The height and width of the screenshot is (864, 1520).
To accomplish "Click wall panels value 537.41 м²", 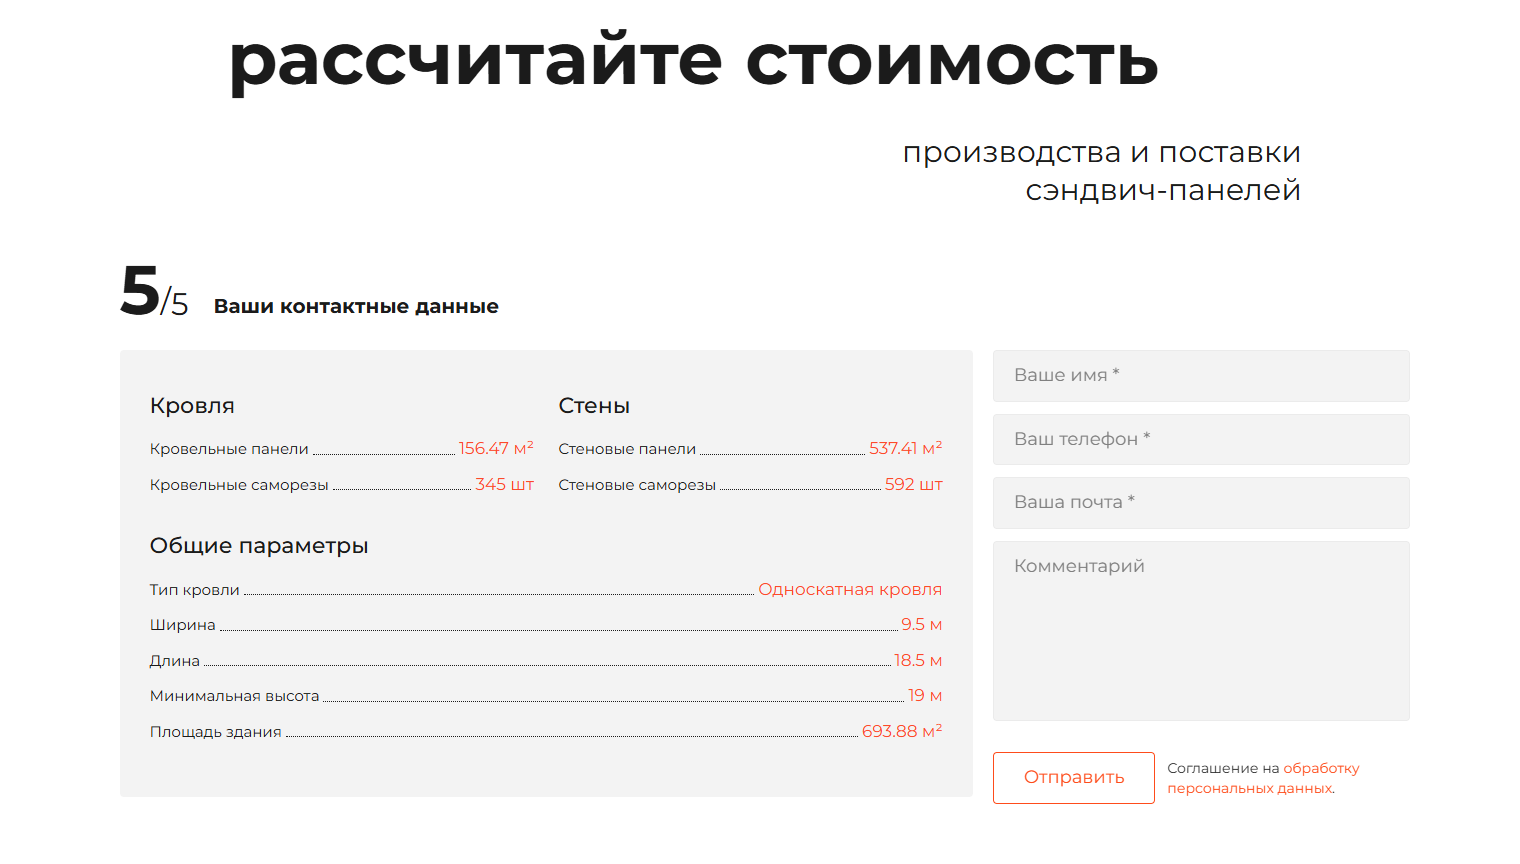I will (906, 448).
